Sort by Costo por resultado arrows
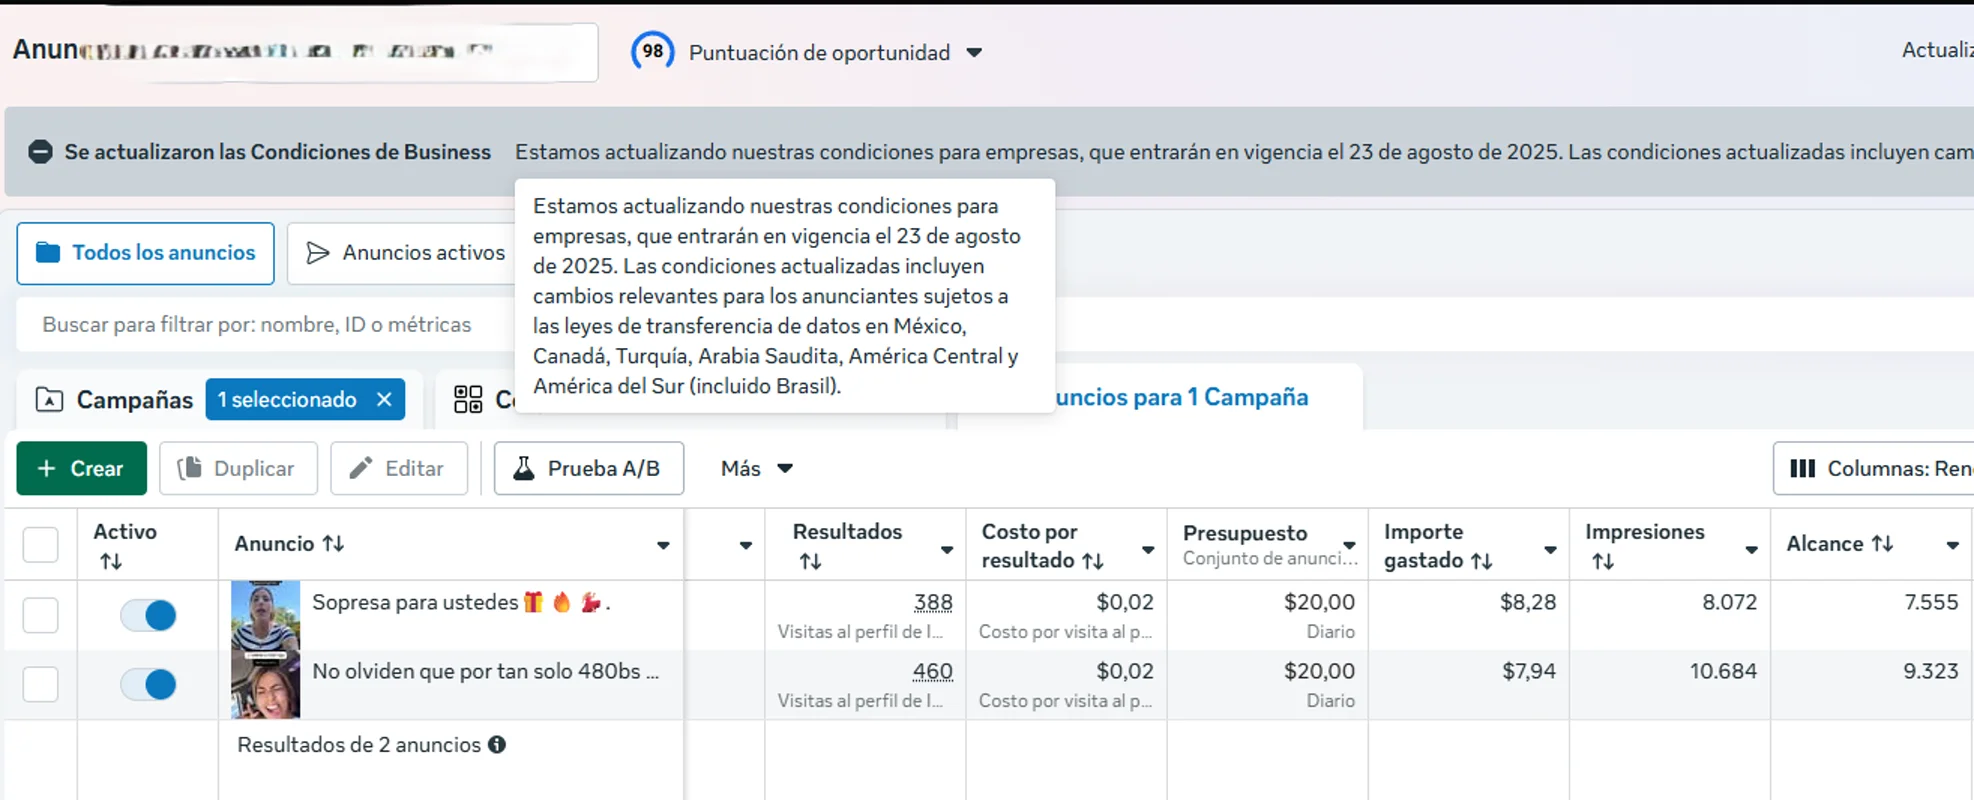The image size is (1974, 800). click(1093, 561)
